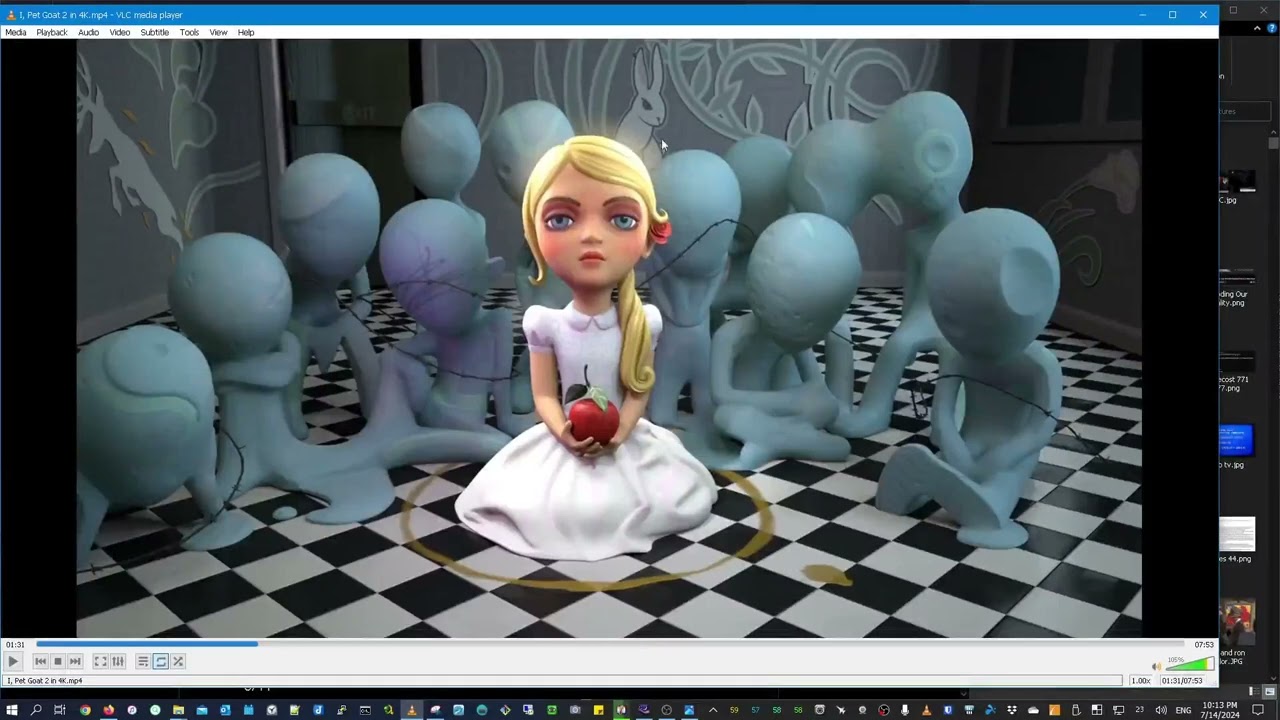Click the 01:31/07:53 time display
Image resolution: width=1280 pixels, height=720 pixels.
click(1184, 680)
